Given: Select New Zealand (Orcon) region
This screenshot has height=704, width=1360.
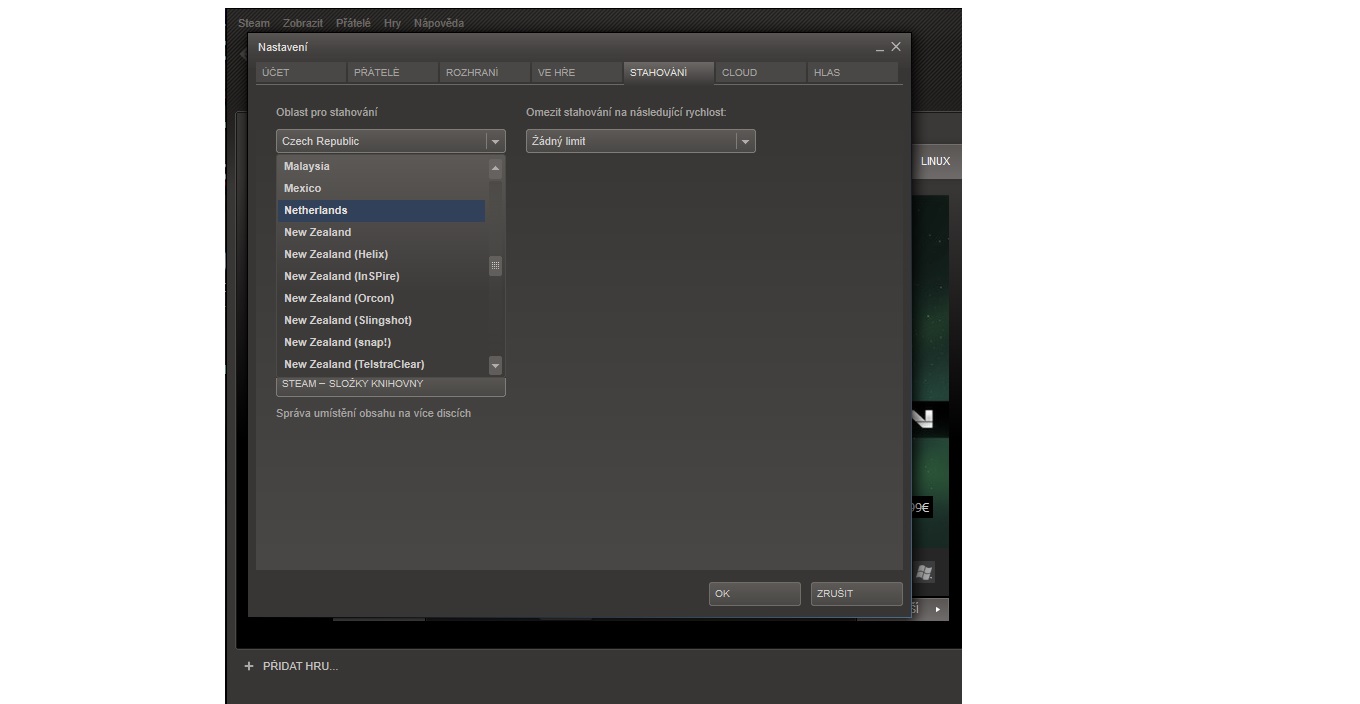Looking at the screenshot, I should pyautogui.click(x=381, y=298).
